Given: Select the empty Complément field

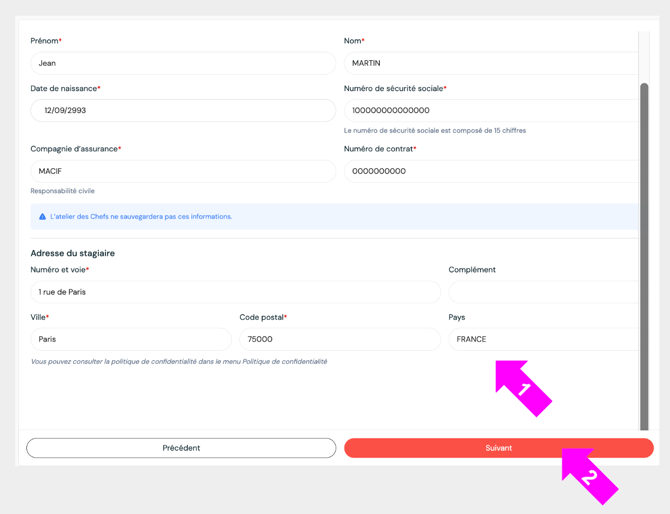Looking at the screenshot, I should (542, 292).
